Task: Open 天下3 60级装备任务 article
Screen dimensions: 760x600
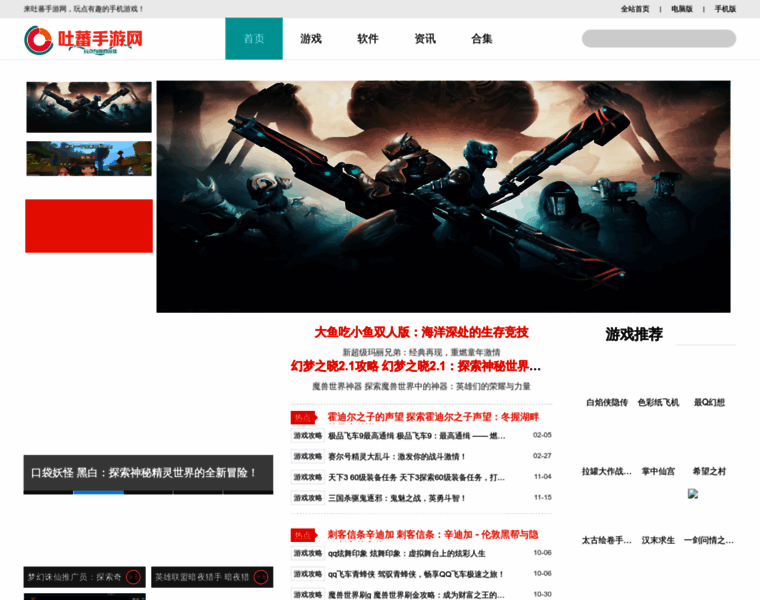Action: [x=416, y=477]
